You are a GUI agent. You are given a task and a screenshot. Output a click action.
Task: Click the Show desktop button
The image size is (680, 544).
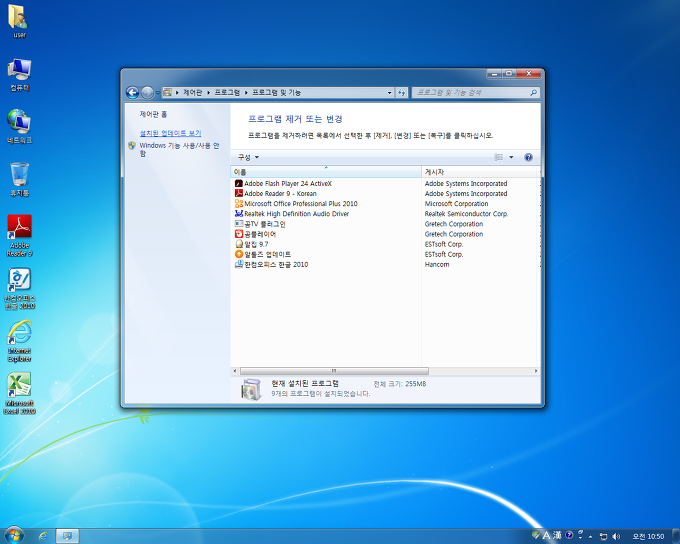pyautogui.click(x=676, y=536)
